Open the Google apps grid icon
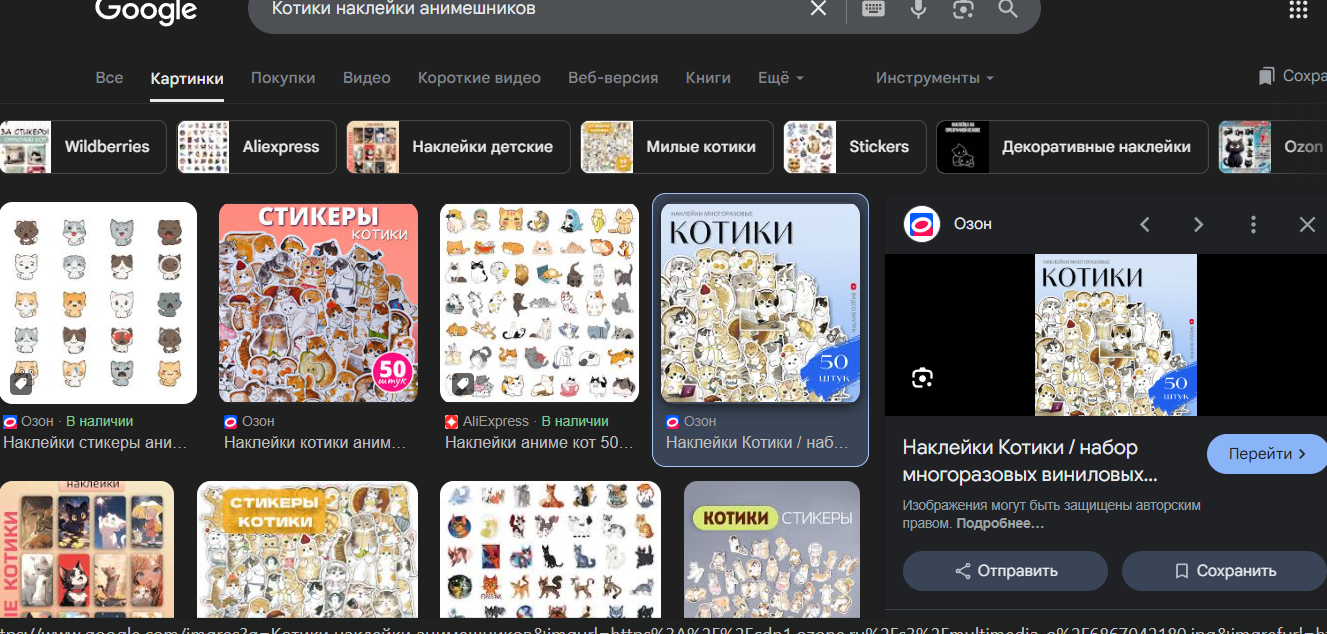This screenshot has height=634, width=1327. 1298,9
